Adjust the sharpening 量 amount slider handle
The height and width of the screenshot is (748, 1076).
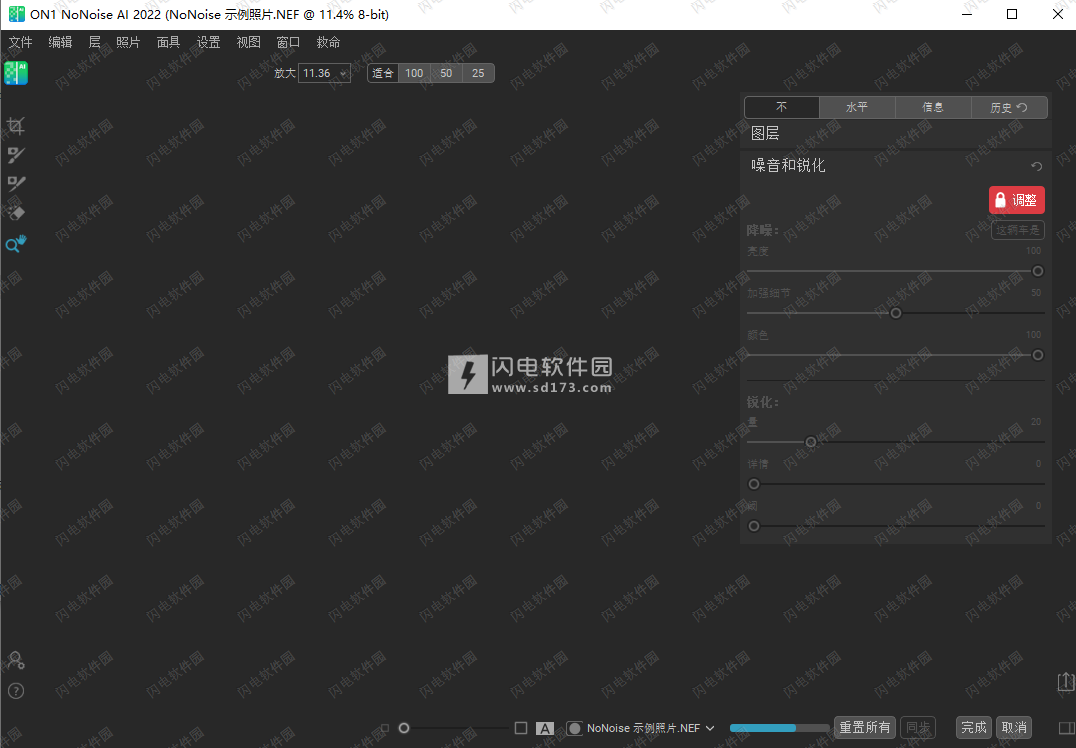tap(810, 442)
